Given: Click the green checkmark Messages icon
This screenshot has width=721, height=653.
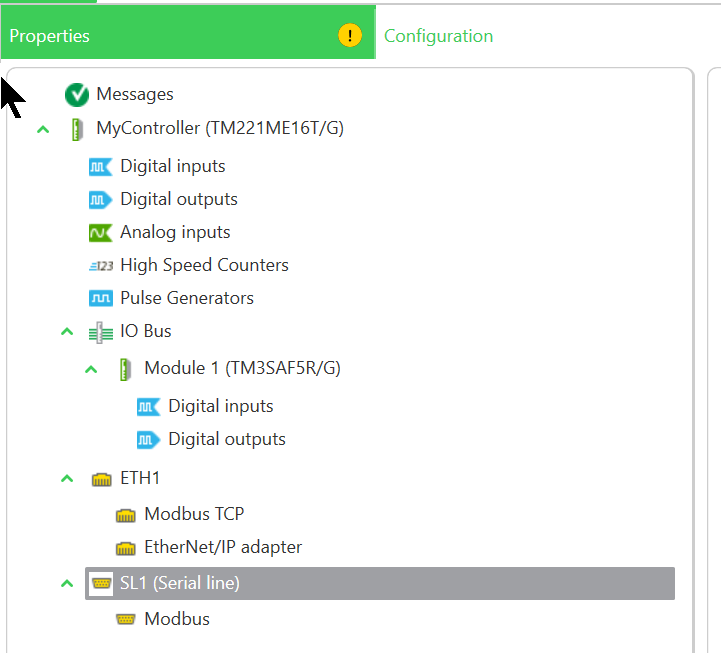Looking at the screenshot, I should [77, 95].
